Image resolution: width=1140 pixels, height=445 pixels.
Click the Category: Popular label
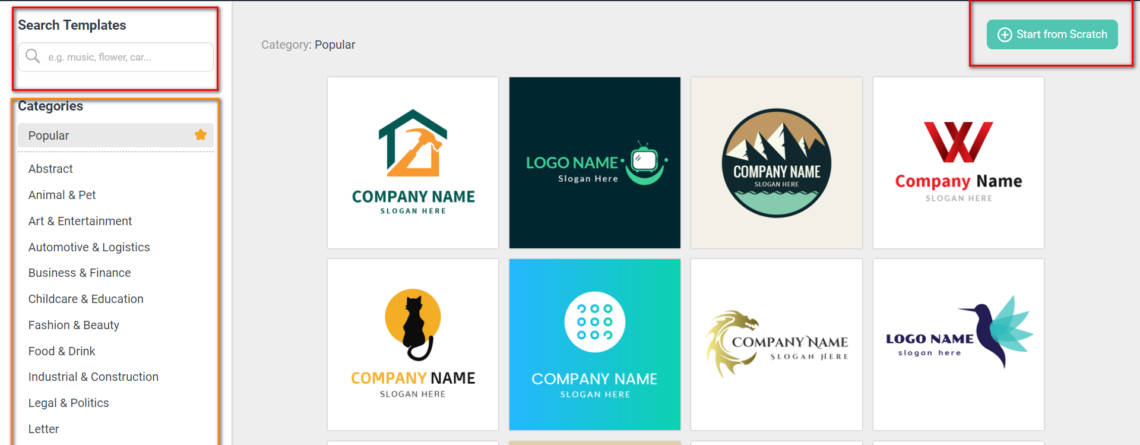(308, 45)
